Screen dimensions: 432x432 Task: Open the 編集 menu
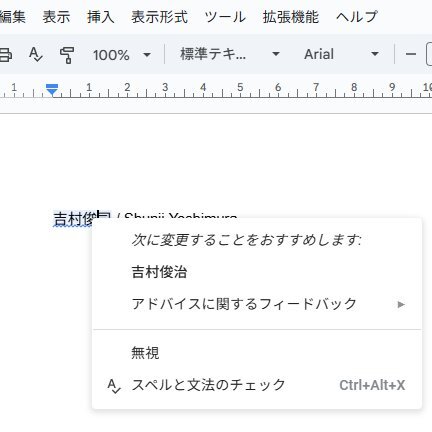[13, 17]
